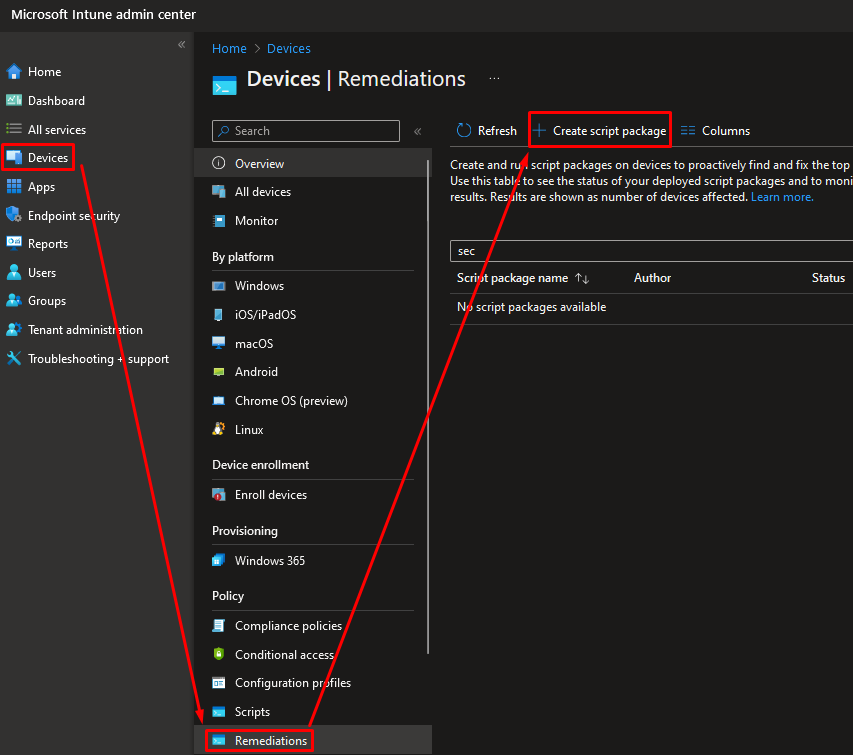Click the Microsoft Intune admin center title
Screen dimensions: 853x755
[103, 15]
